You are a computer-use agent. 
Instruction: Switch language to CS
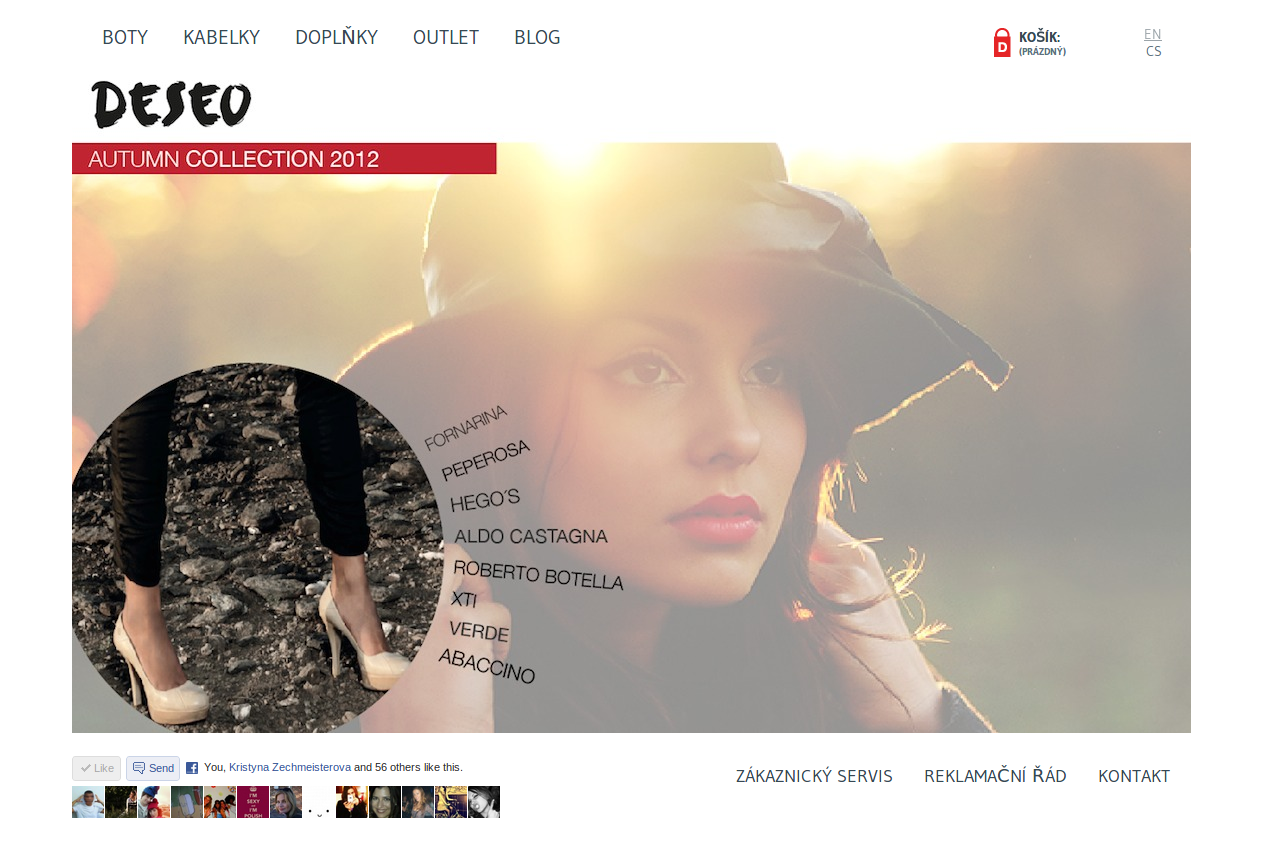pos(1154,51)
